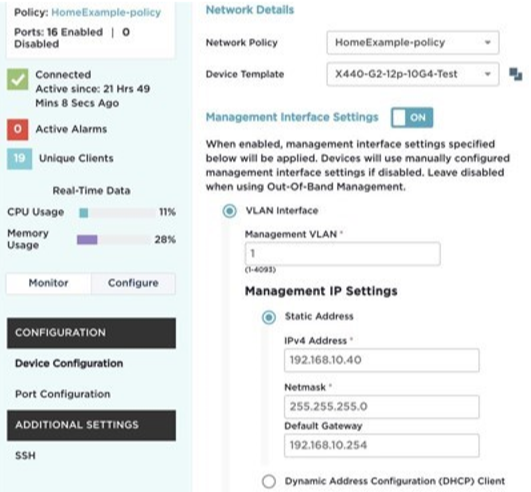Open Port Configuration in sidebar
This screenshot has height=492, width=531.
click(x=63, y=394)
